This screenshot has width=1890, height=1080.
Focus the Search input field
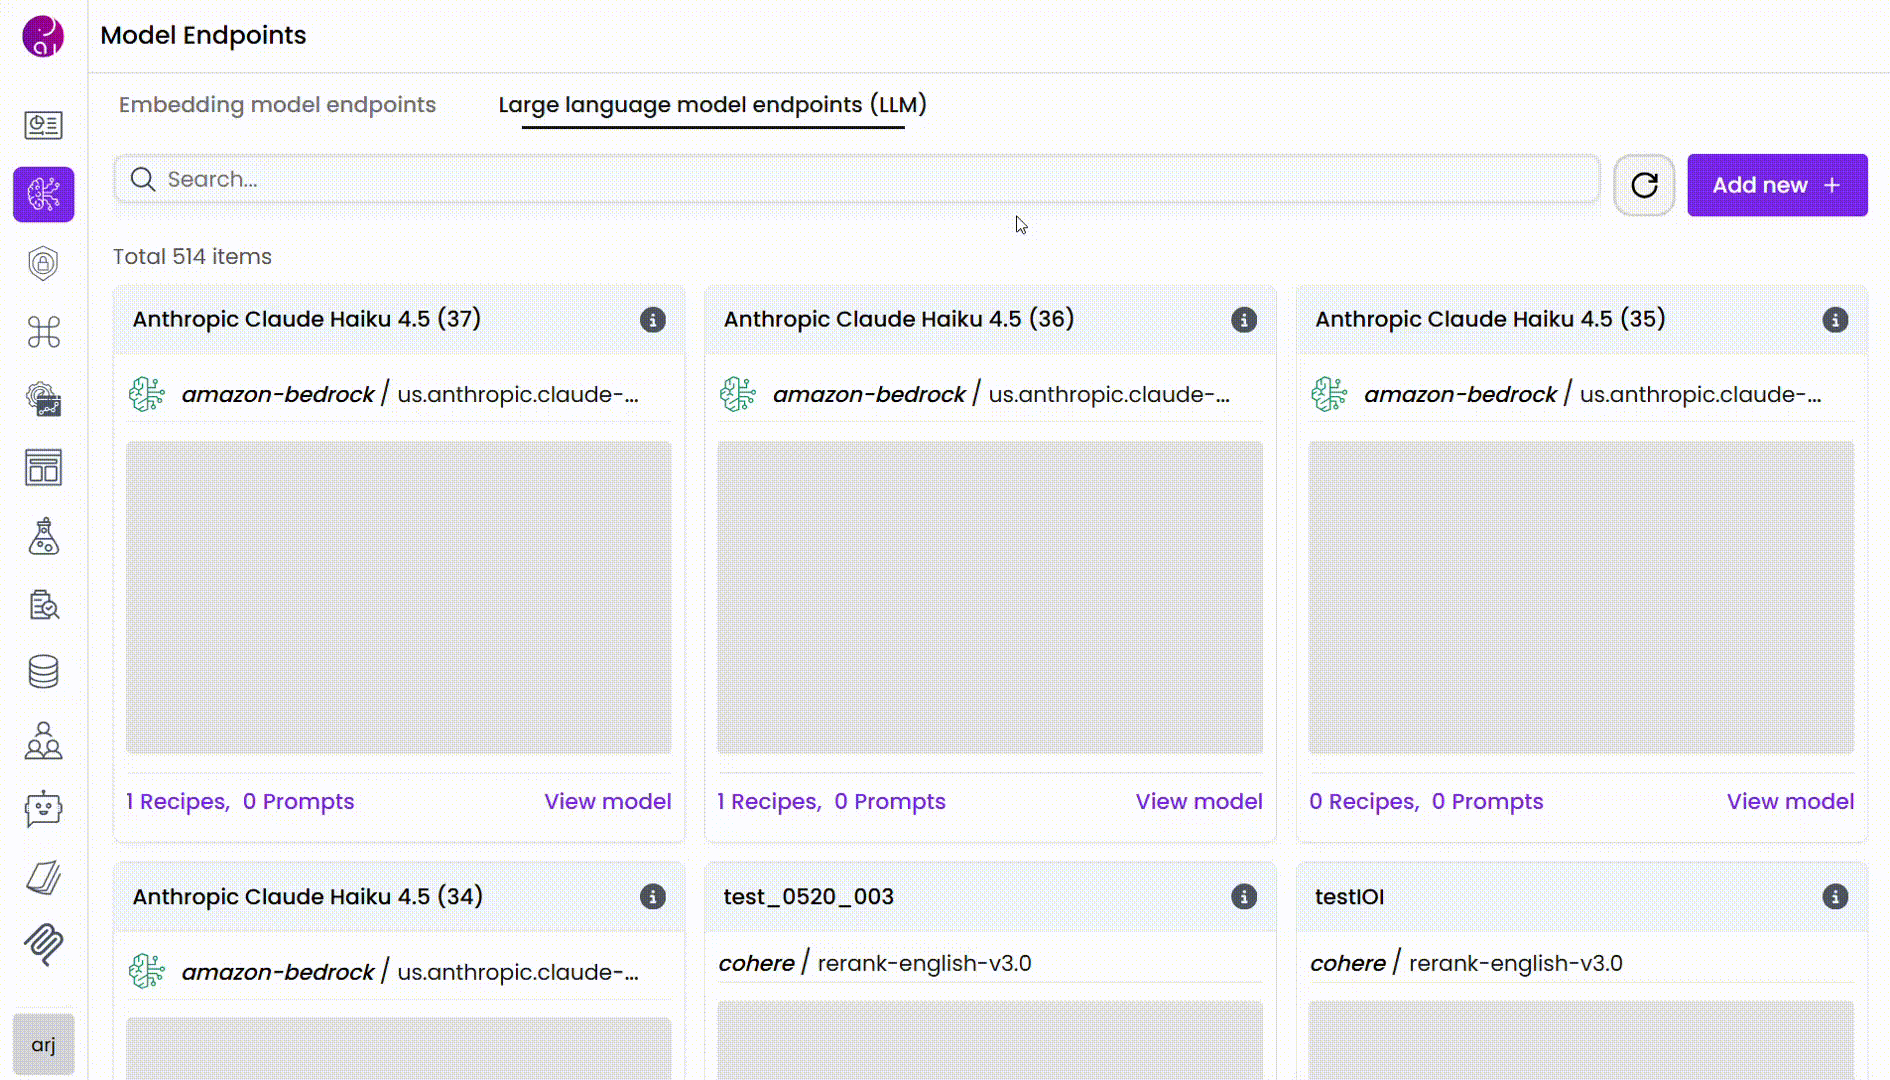pos(856,179)
